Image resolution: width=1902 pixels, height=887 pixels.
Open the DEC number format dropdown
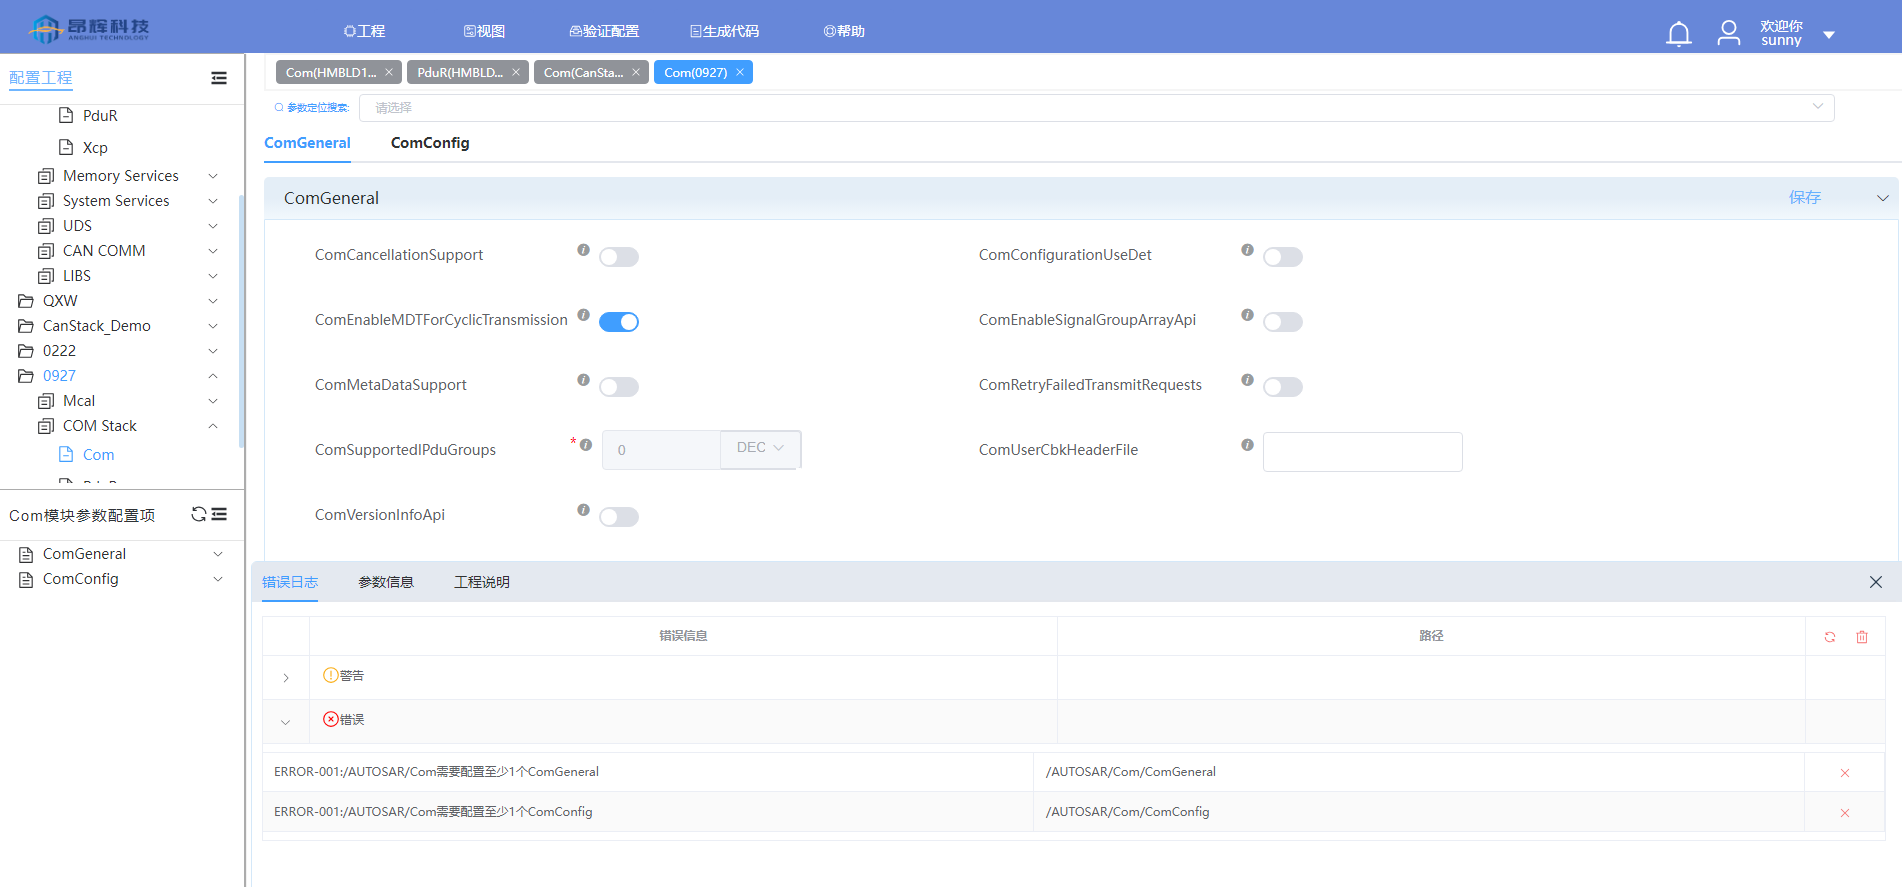pos(760,448)
